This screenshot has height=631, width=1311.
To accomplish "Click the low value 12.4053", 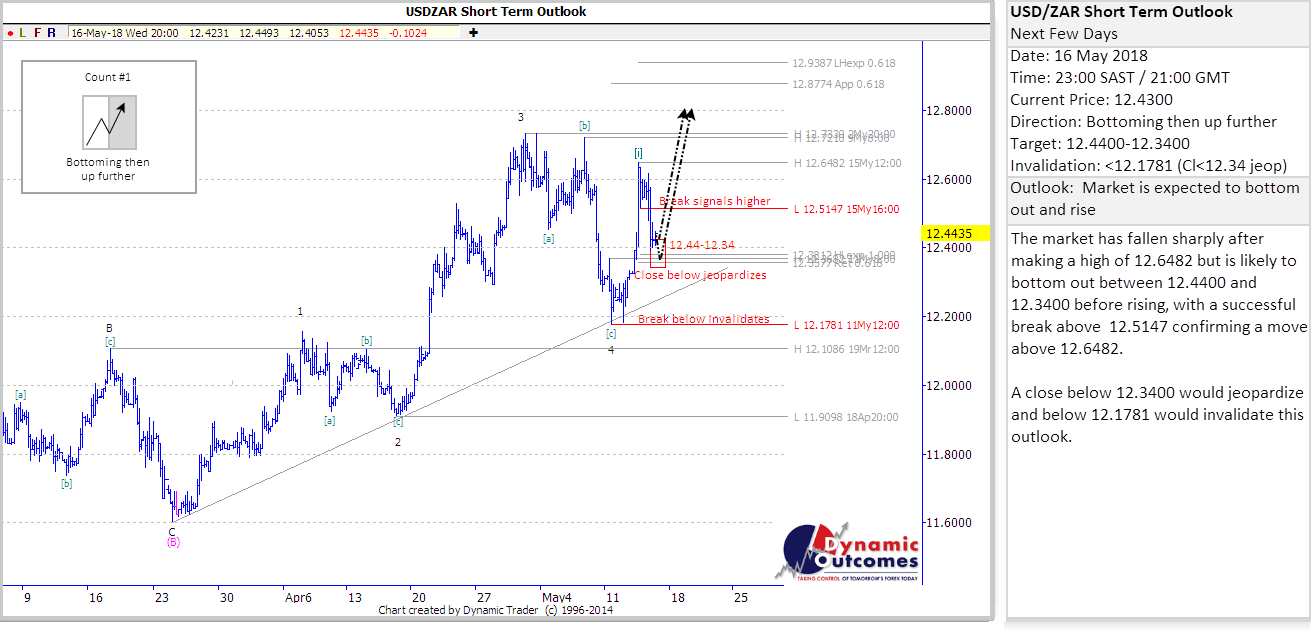I will [x=309, y=33].
